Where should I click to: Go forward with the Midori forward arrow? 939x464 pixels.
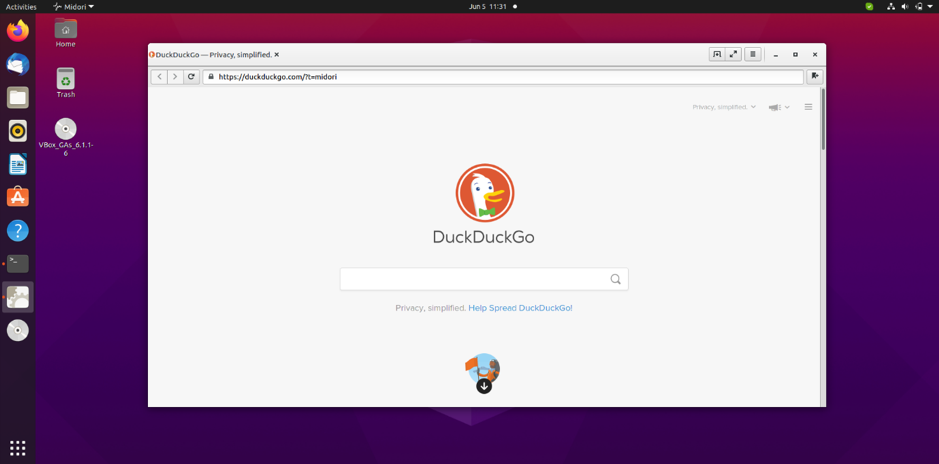[x=175, y=77]
